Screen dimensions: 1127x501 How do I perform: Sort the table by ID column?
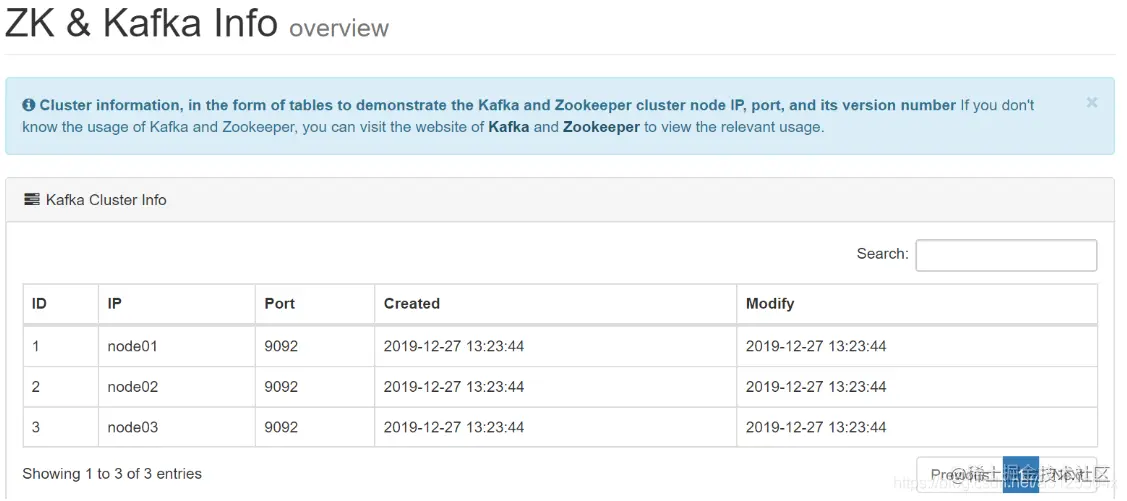click(40, 303)
